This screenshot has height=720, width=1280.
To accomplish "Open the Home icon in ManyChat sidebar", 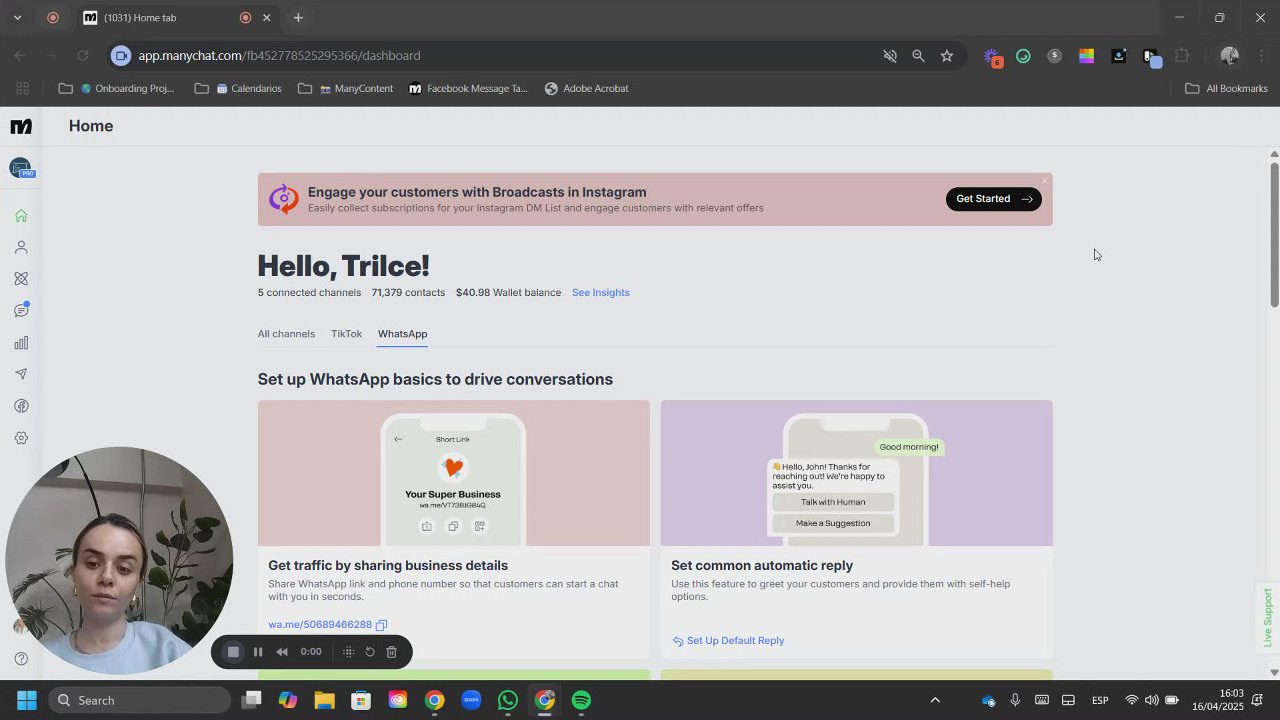I will 21,216.
